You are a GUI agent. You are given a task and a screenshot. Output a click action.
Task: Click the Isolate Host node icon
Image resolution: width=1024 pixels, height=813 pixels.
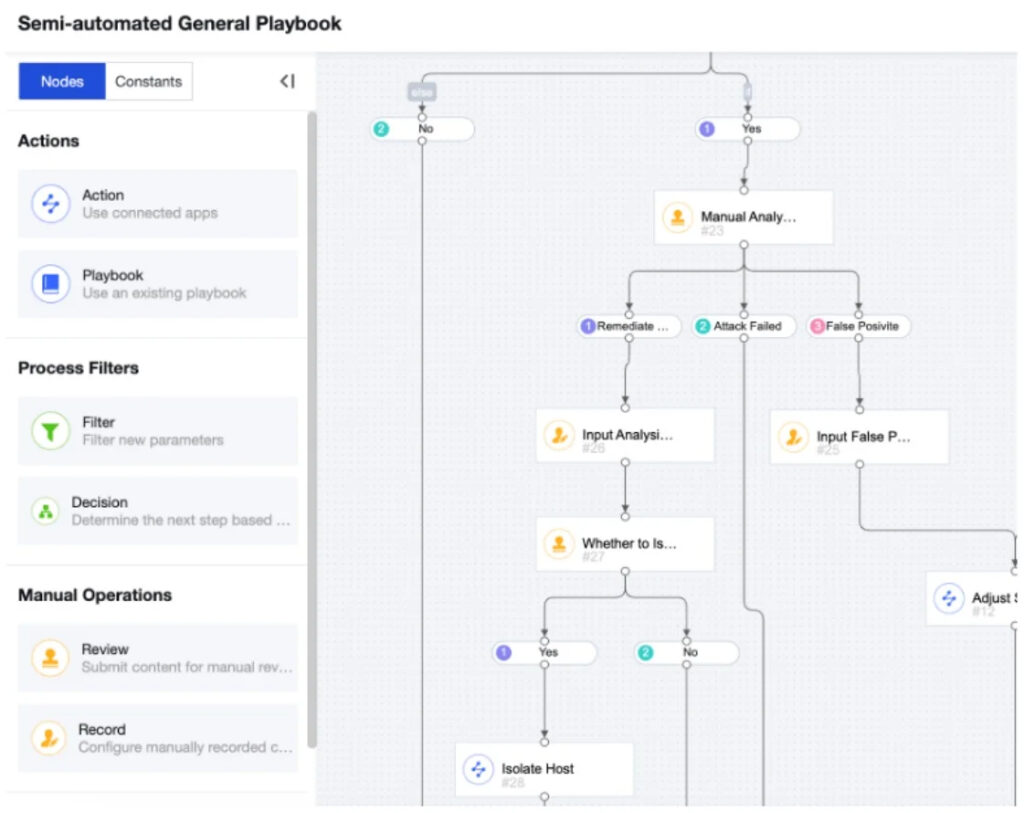pos(478,769)
